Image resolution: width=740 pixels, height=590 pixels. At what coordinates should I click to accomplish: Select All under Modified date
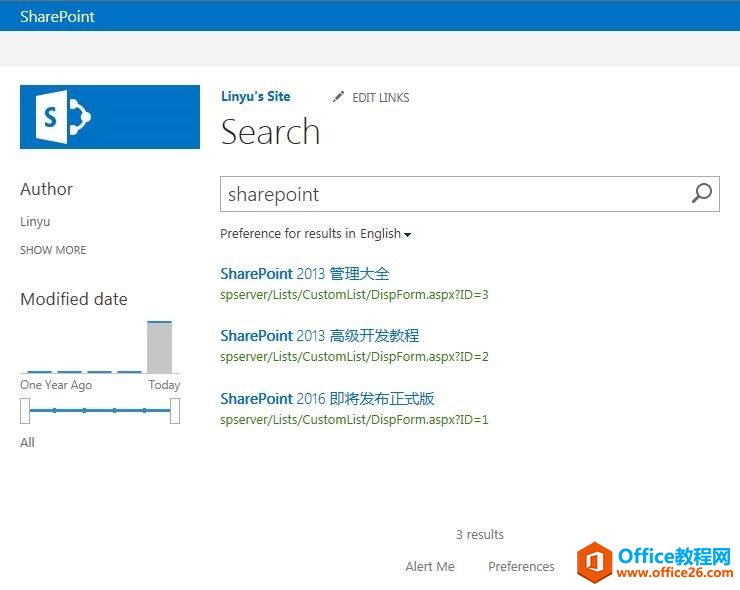tap(27, 442)
